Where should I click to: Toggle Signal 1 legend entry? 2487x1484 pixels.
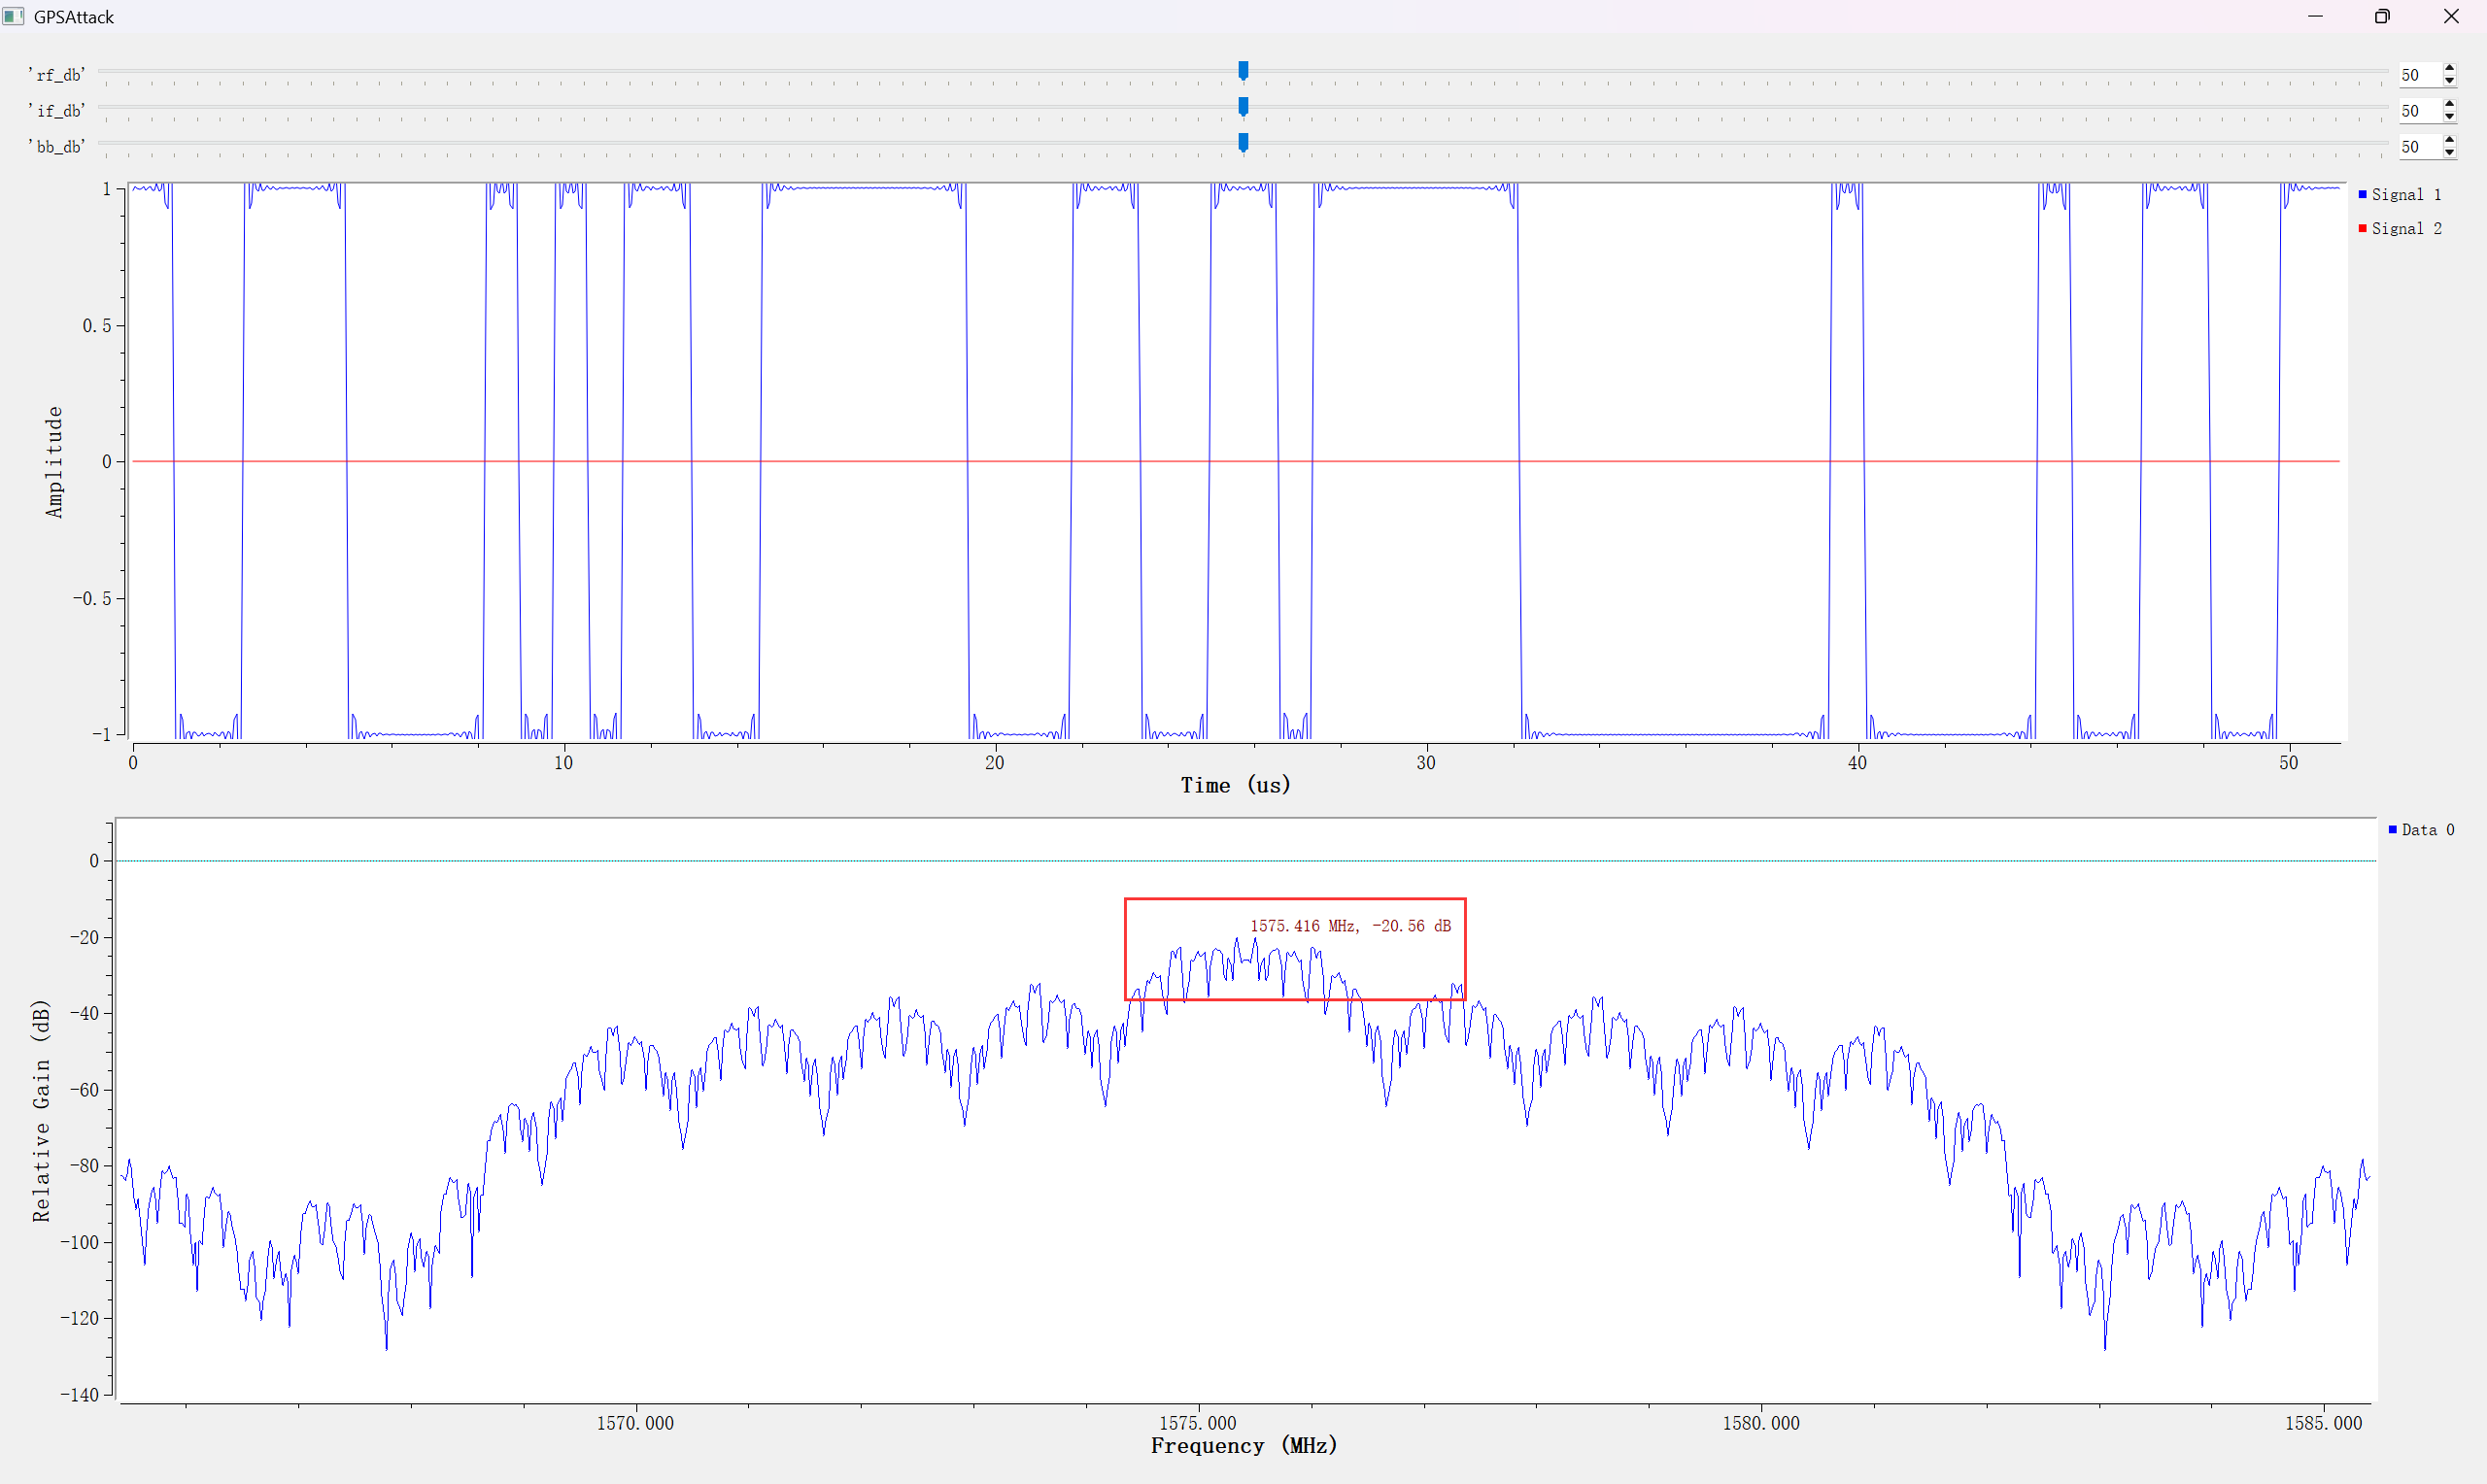pos(2404,195)
